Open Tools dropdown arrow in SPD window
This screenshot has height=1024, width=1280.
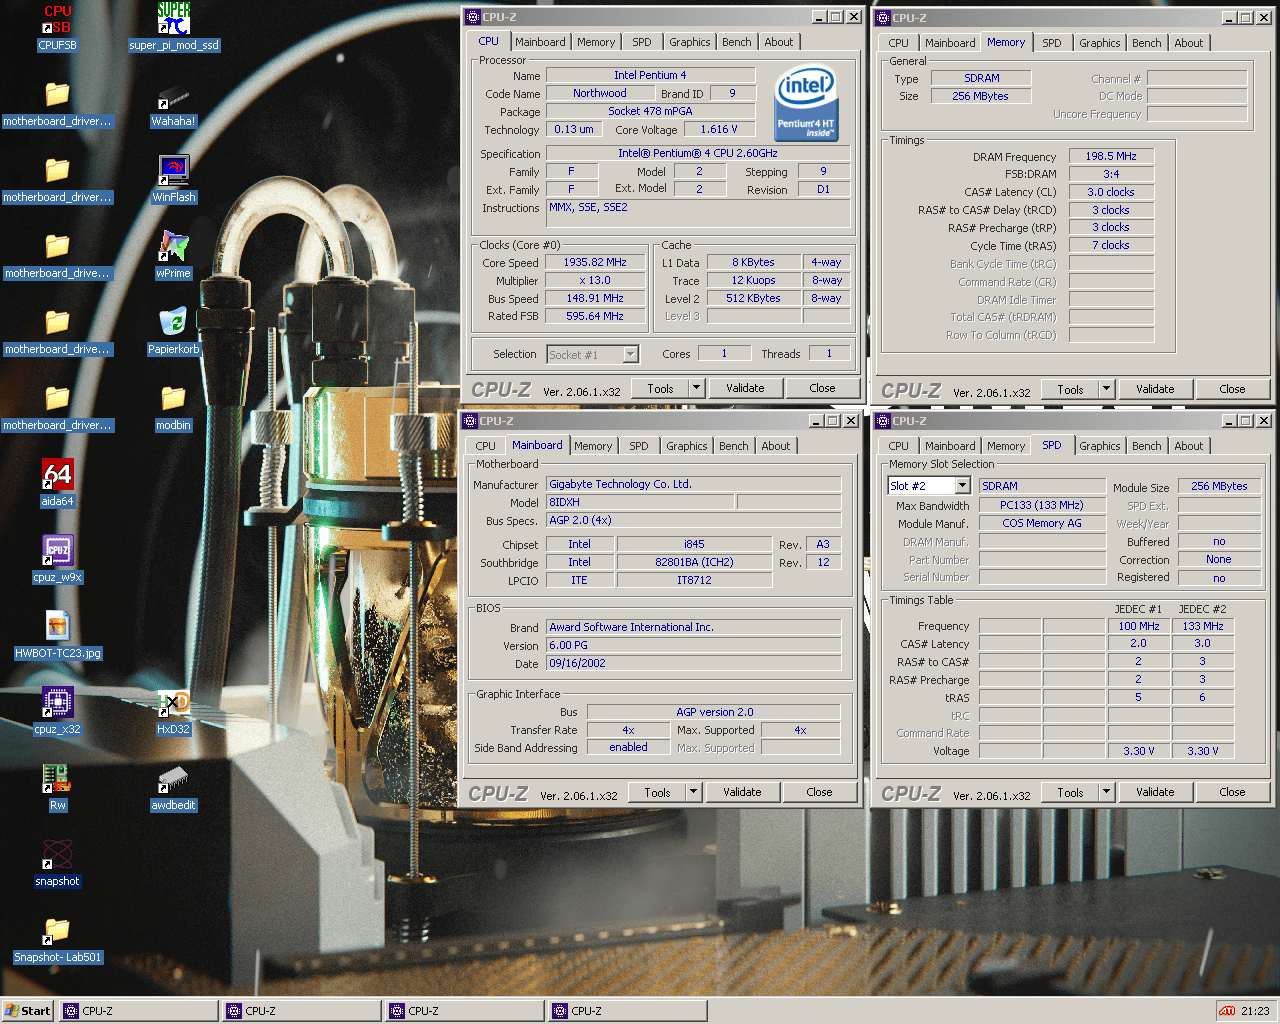[1107, 792]
